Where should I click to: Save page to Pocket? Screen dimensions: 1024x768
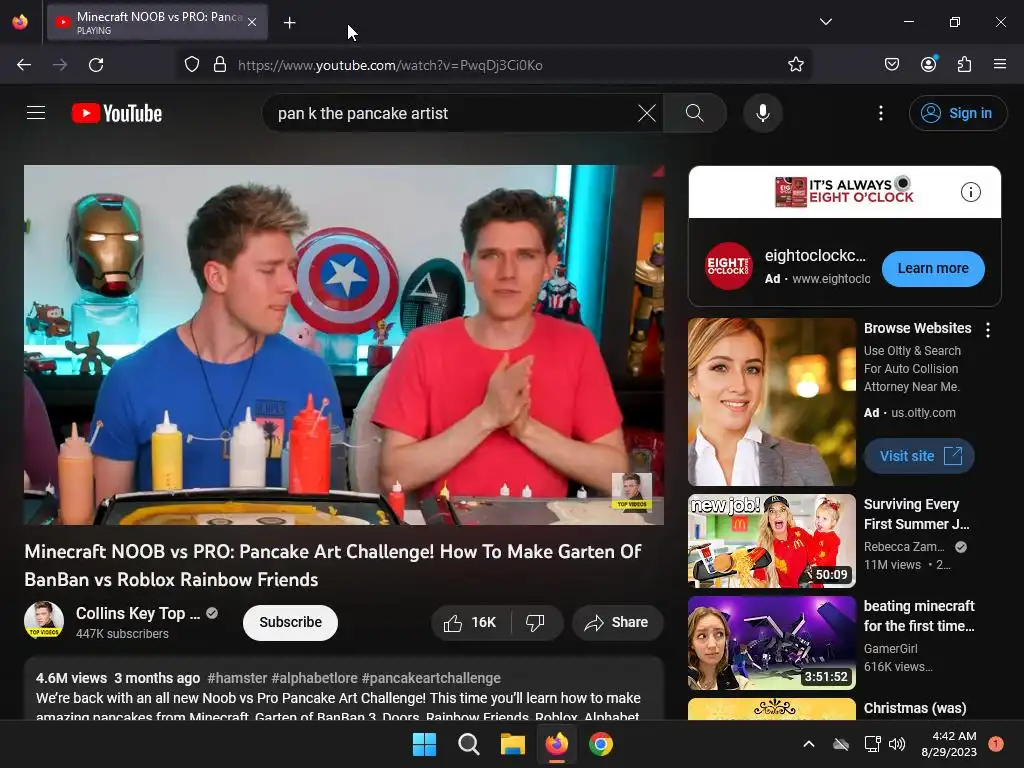[891, 65]
